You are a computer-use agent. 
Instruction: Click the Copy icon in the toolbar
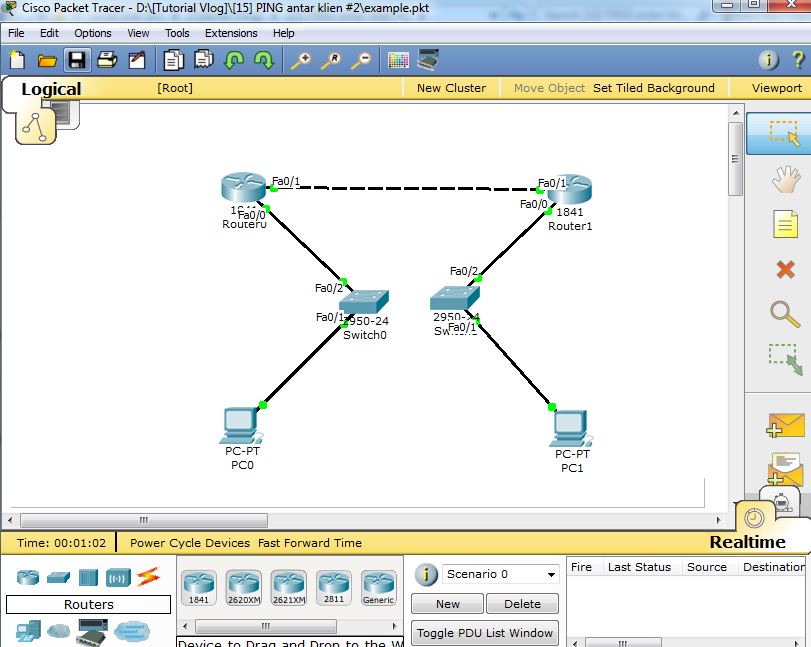pyautogui.click(x=173, y=60)
